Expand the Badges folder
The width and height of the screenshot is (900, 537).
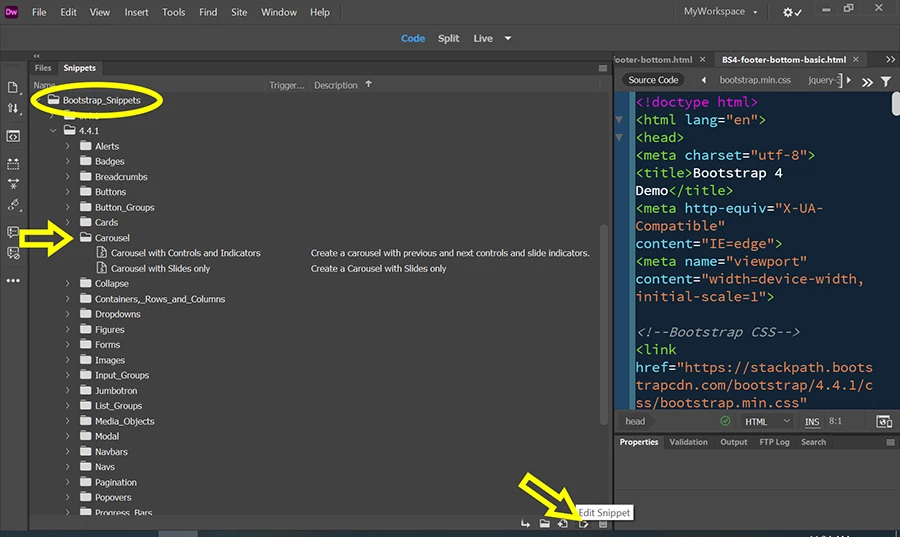[68, 161]
